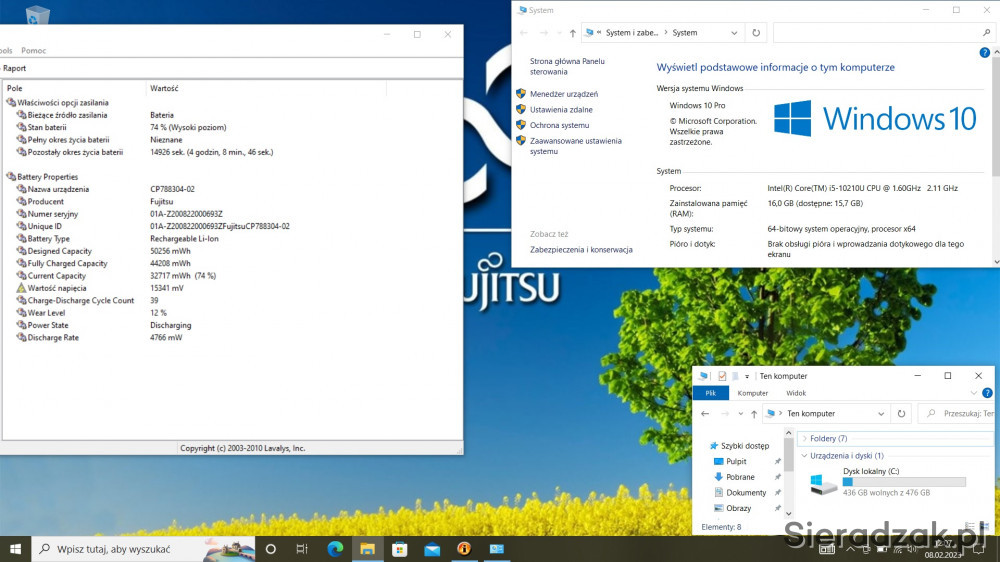The height and width of the screenshot is (562, 1000).
Task: Open Task View on taskbar
Action: point(302,549)
